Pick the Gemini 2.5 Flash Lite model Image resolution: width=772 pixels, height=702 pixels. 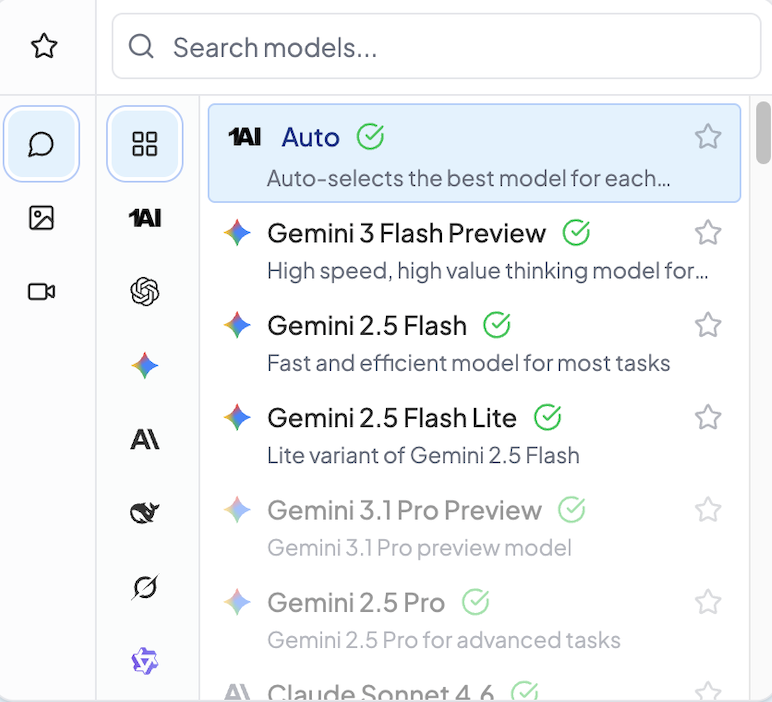(474, 435)
